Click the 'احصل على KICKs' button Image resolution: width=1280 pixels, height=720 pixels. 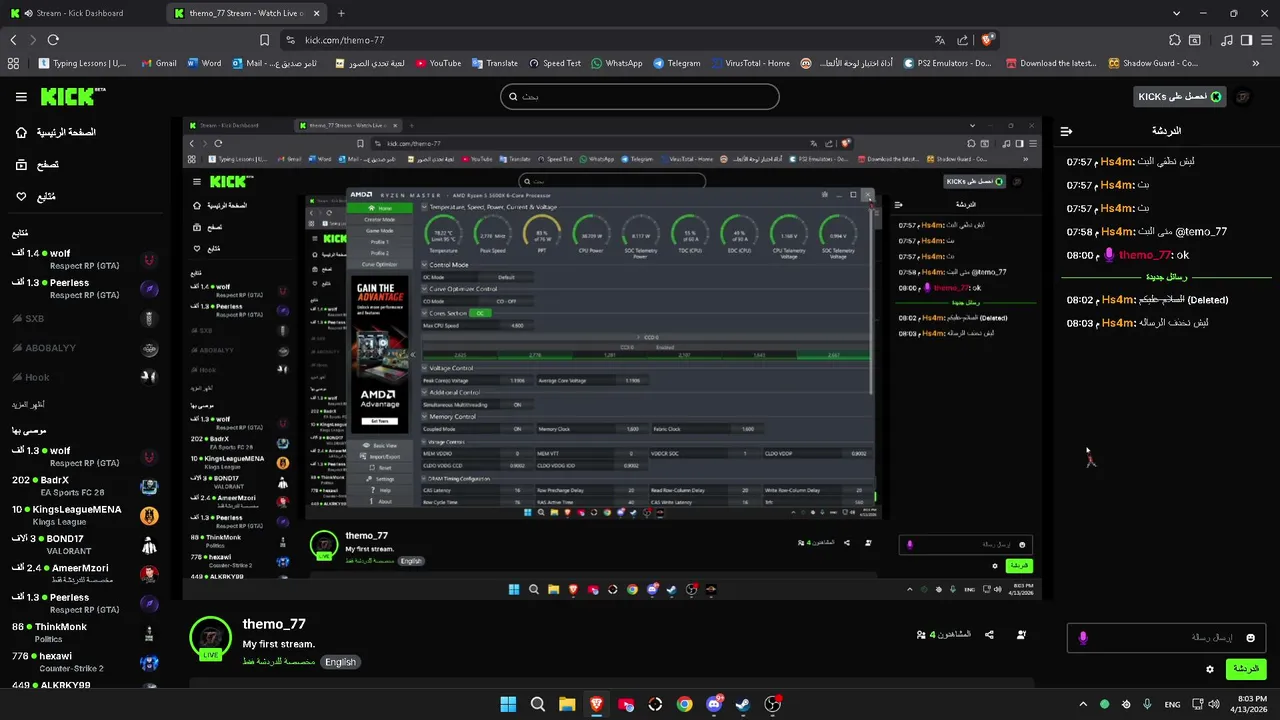point(1180,97)
